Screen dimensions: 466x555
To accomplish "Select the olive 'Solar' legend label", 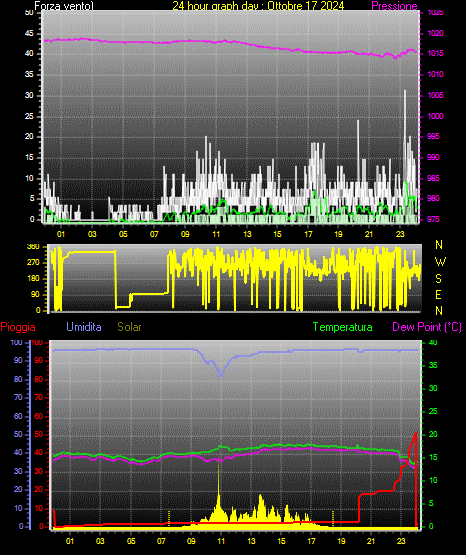I will coord(129,327).
